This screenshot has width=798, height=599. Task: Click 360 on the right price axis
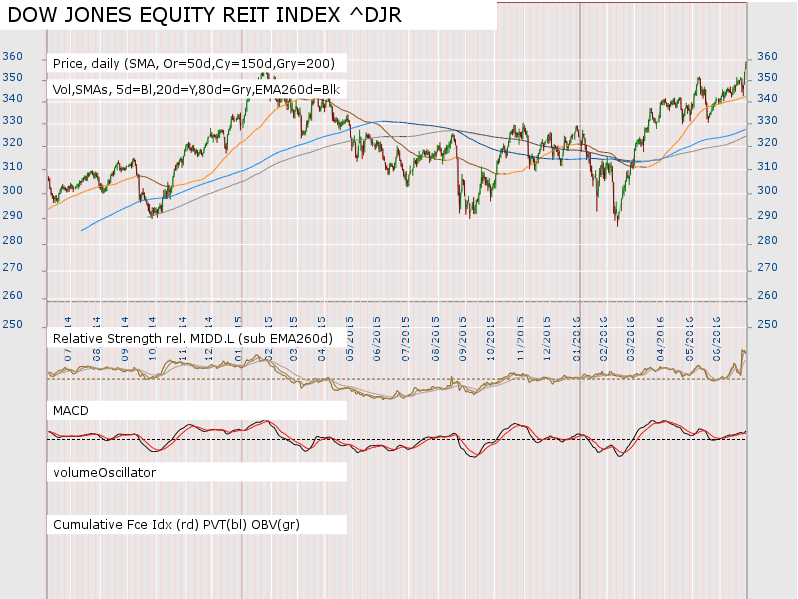point(767,56)
